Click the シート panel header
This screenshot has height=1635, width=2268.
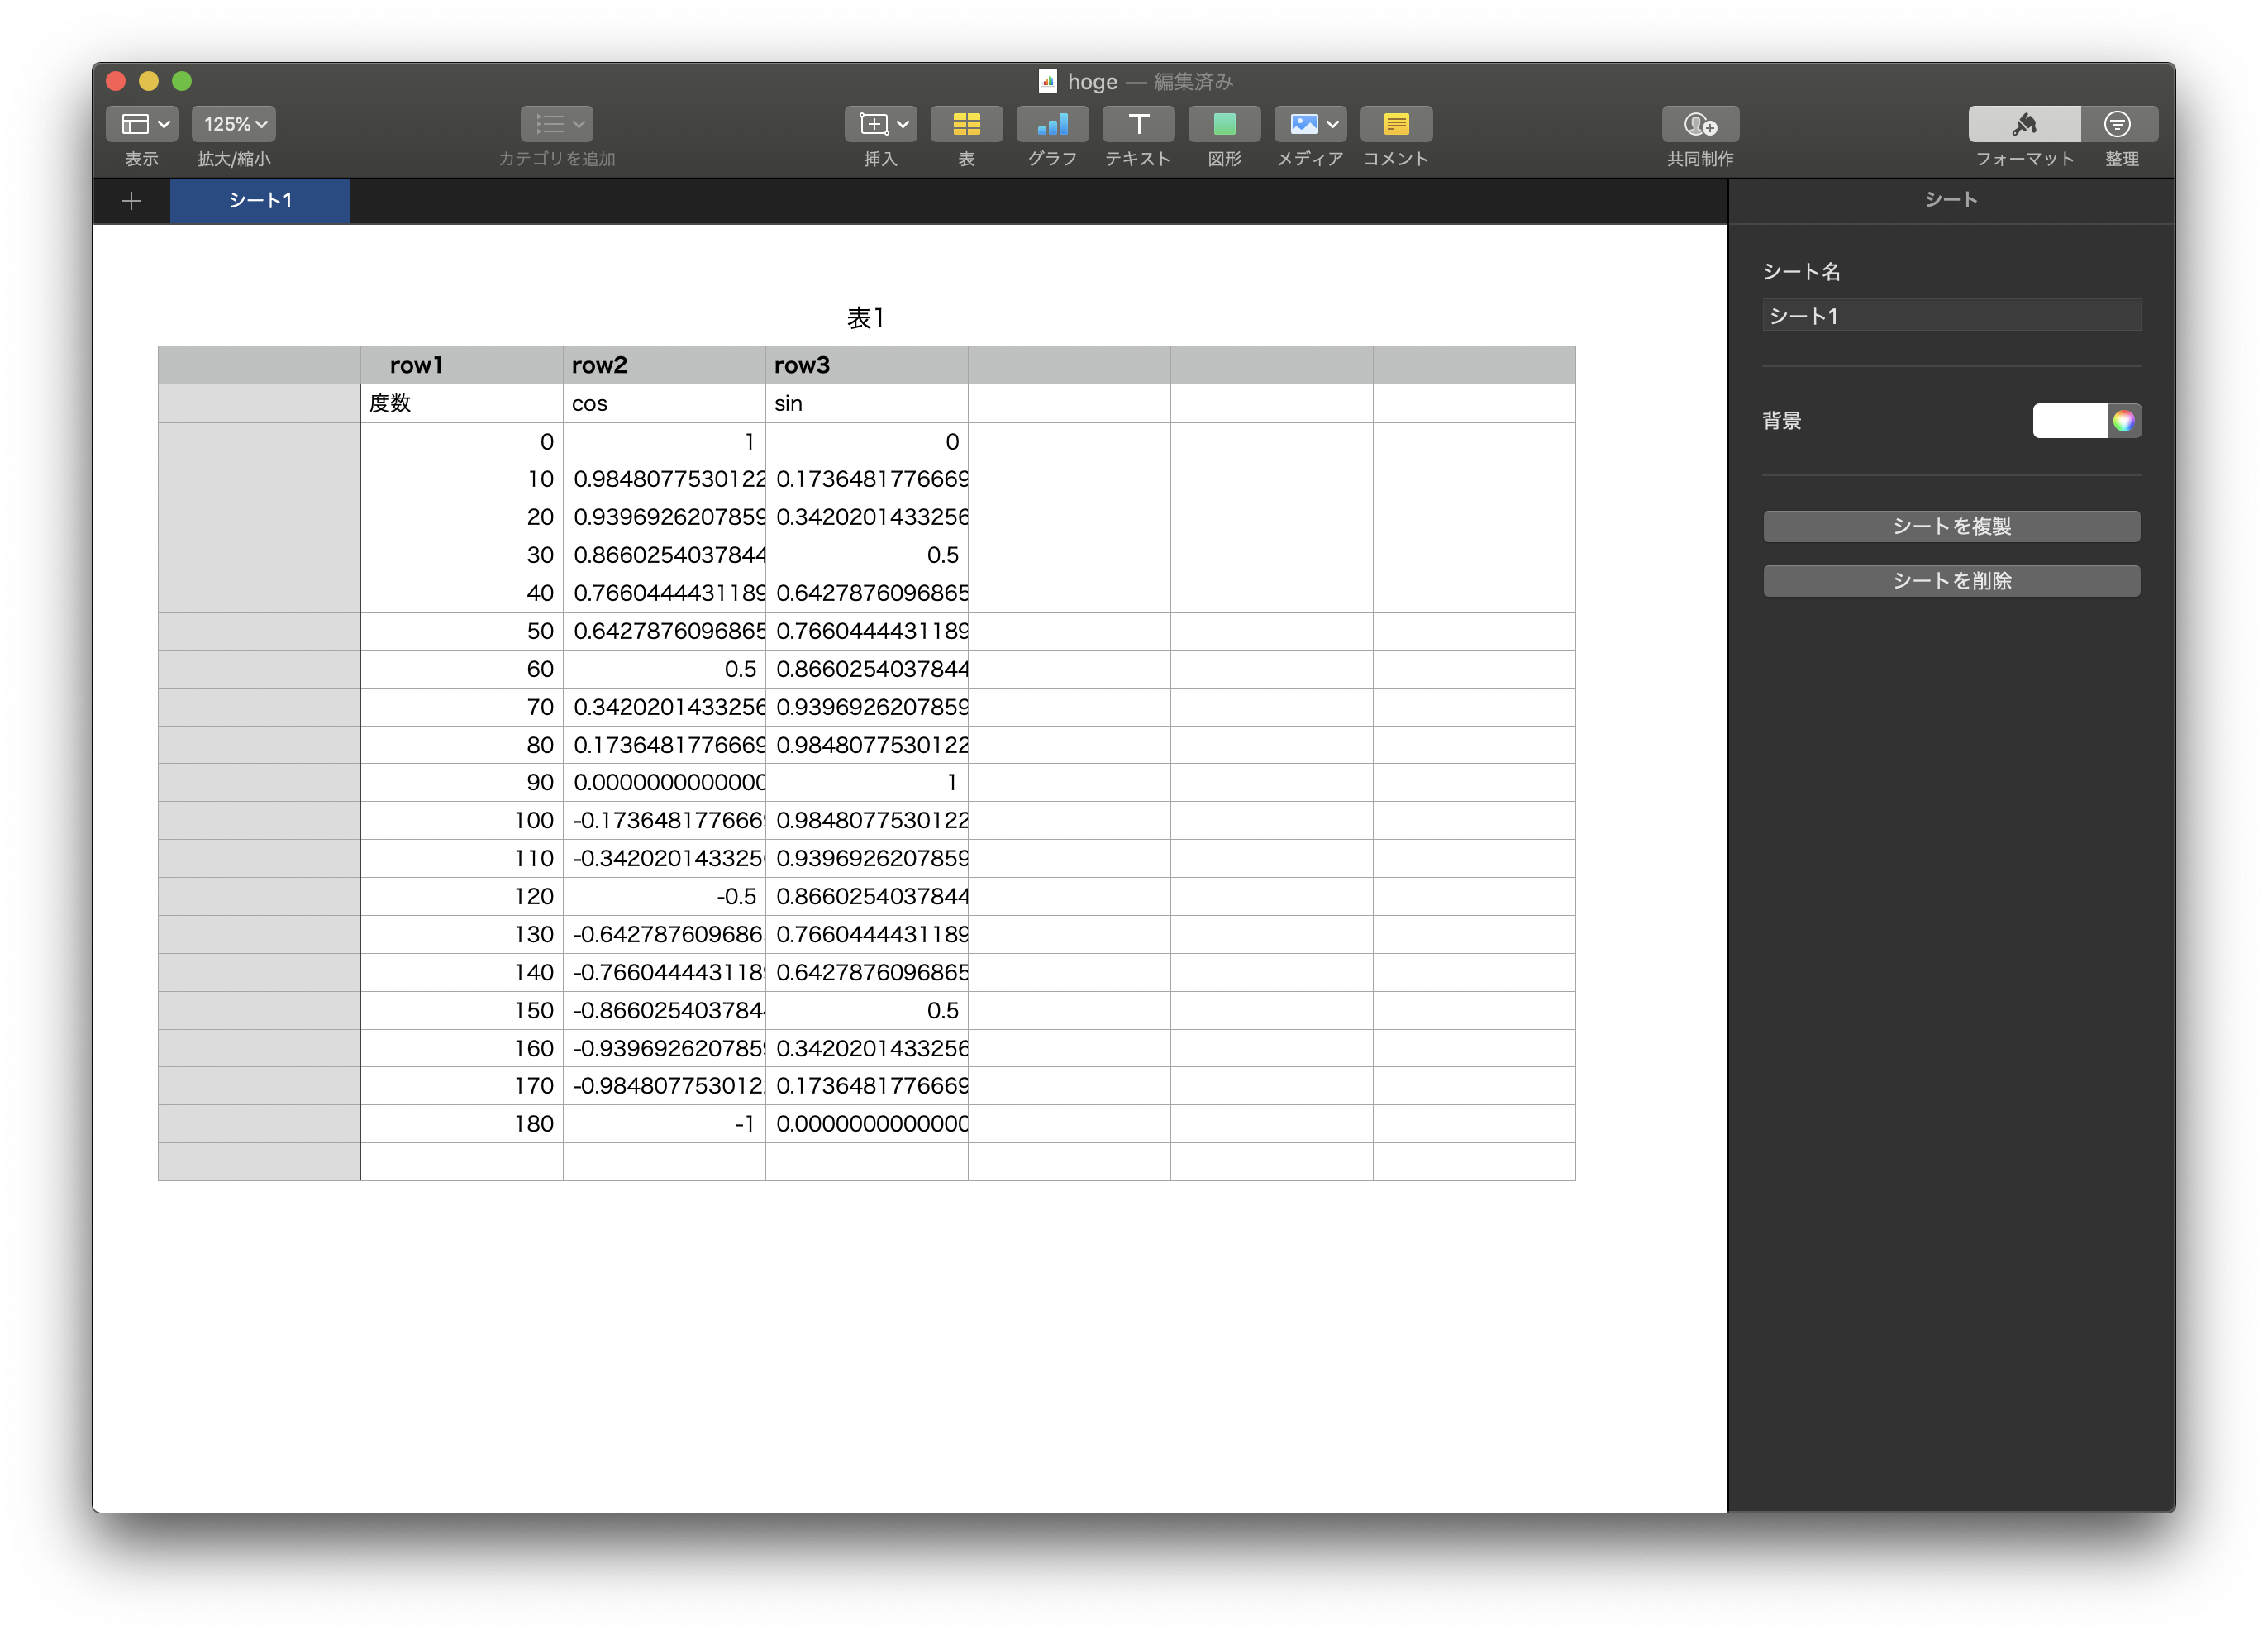point(1949,199)
